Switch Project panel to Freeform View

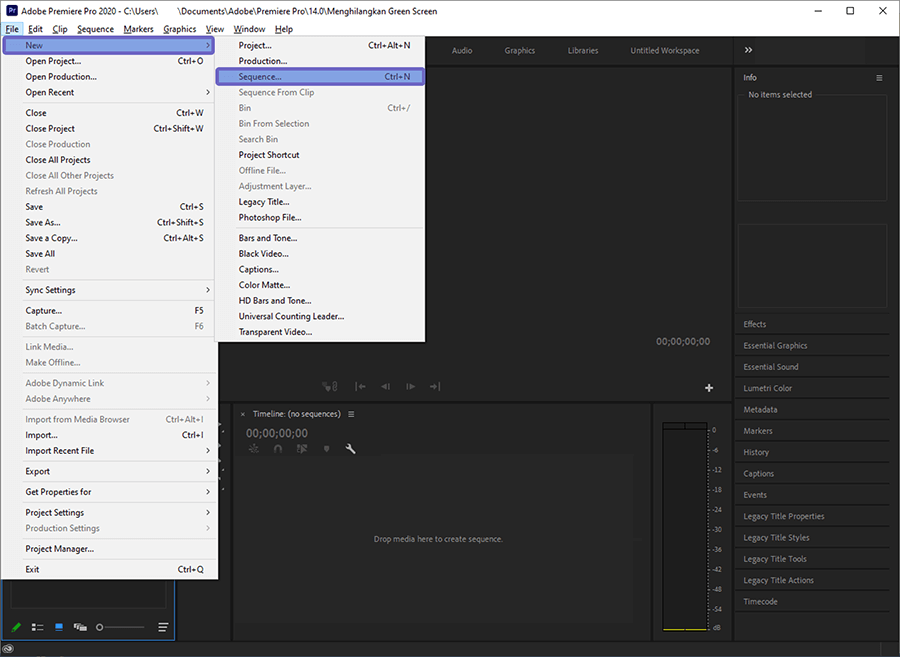(x=80, y=627)
